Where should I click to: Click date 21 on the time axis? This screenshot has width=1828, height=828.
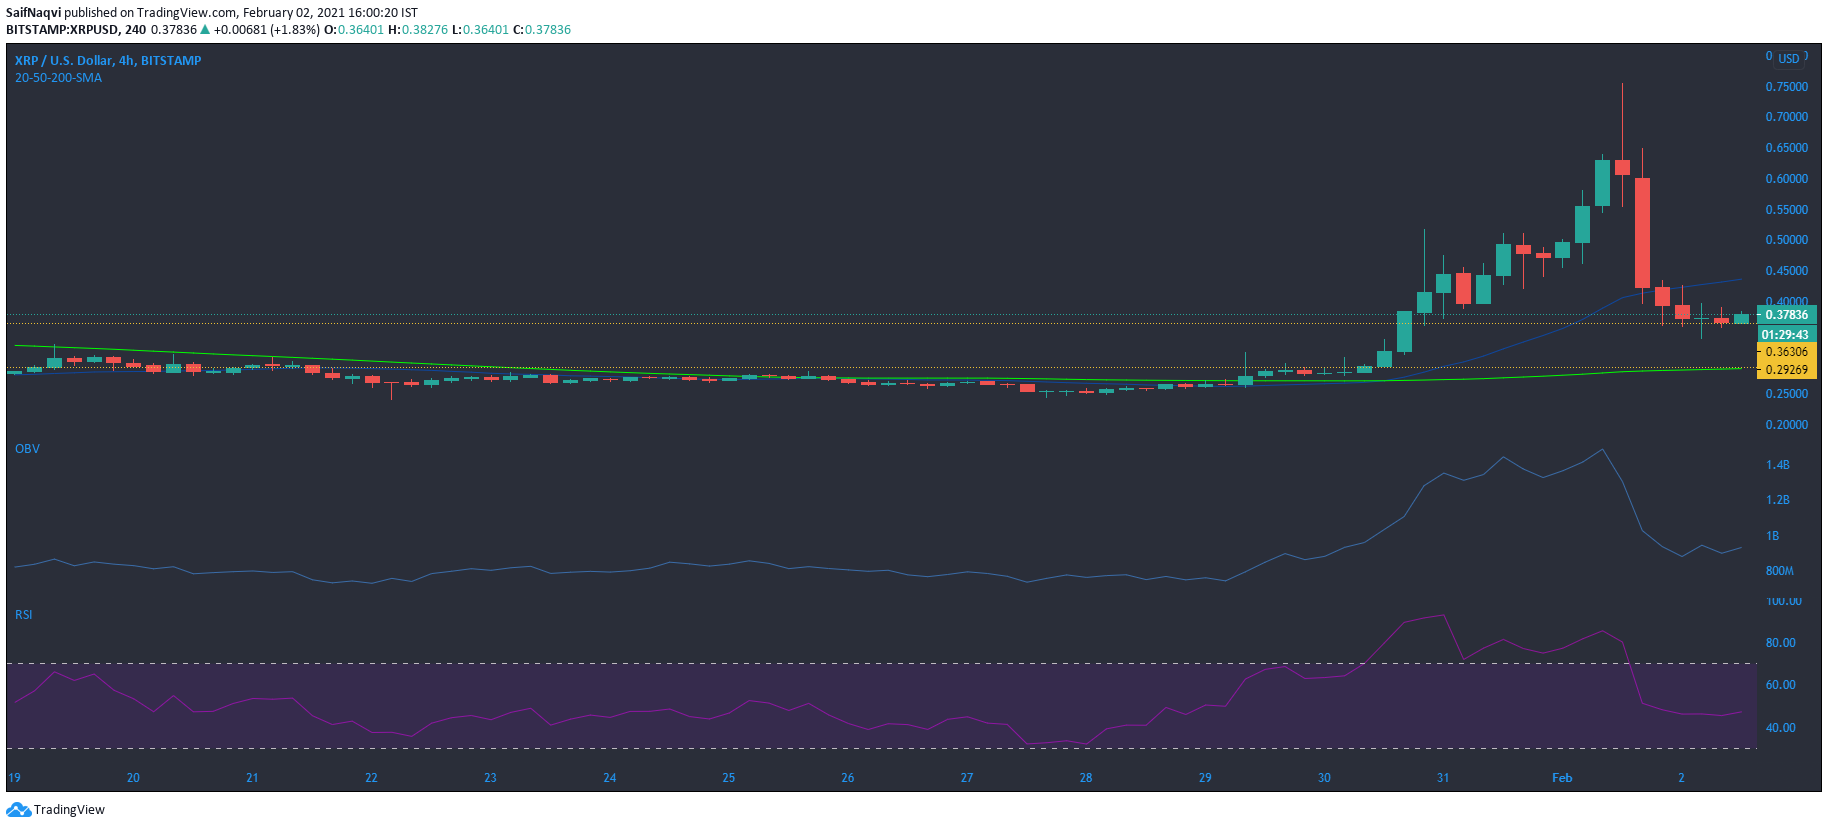(252, 778)
